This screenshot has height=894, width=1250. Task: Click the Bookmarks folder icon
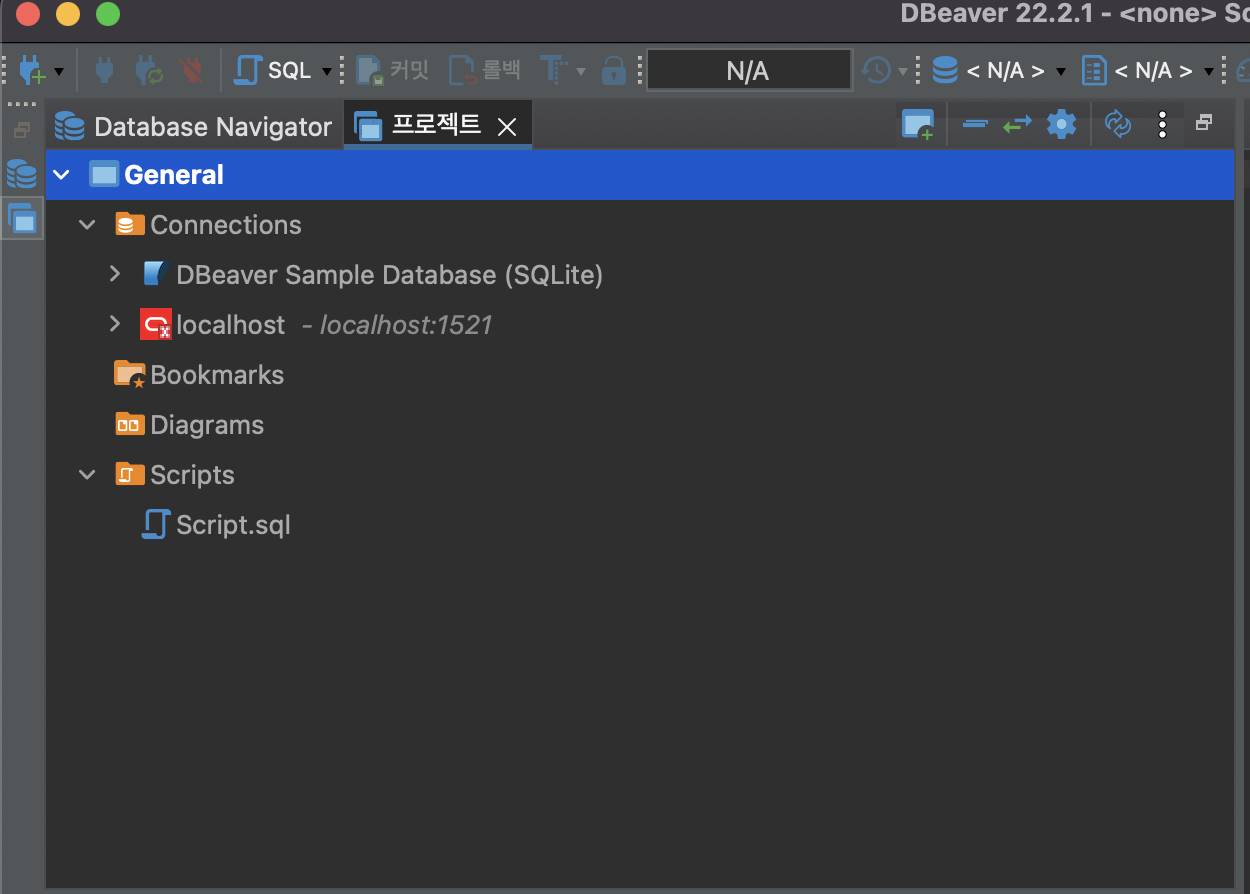[x=130, y=375]
